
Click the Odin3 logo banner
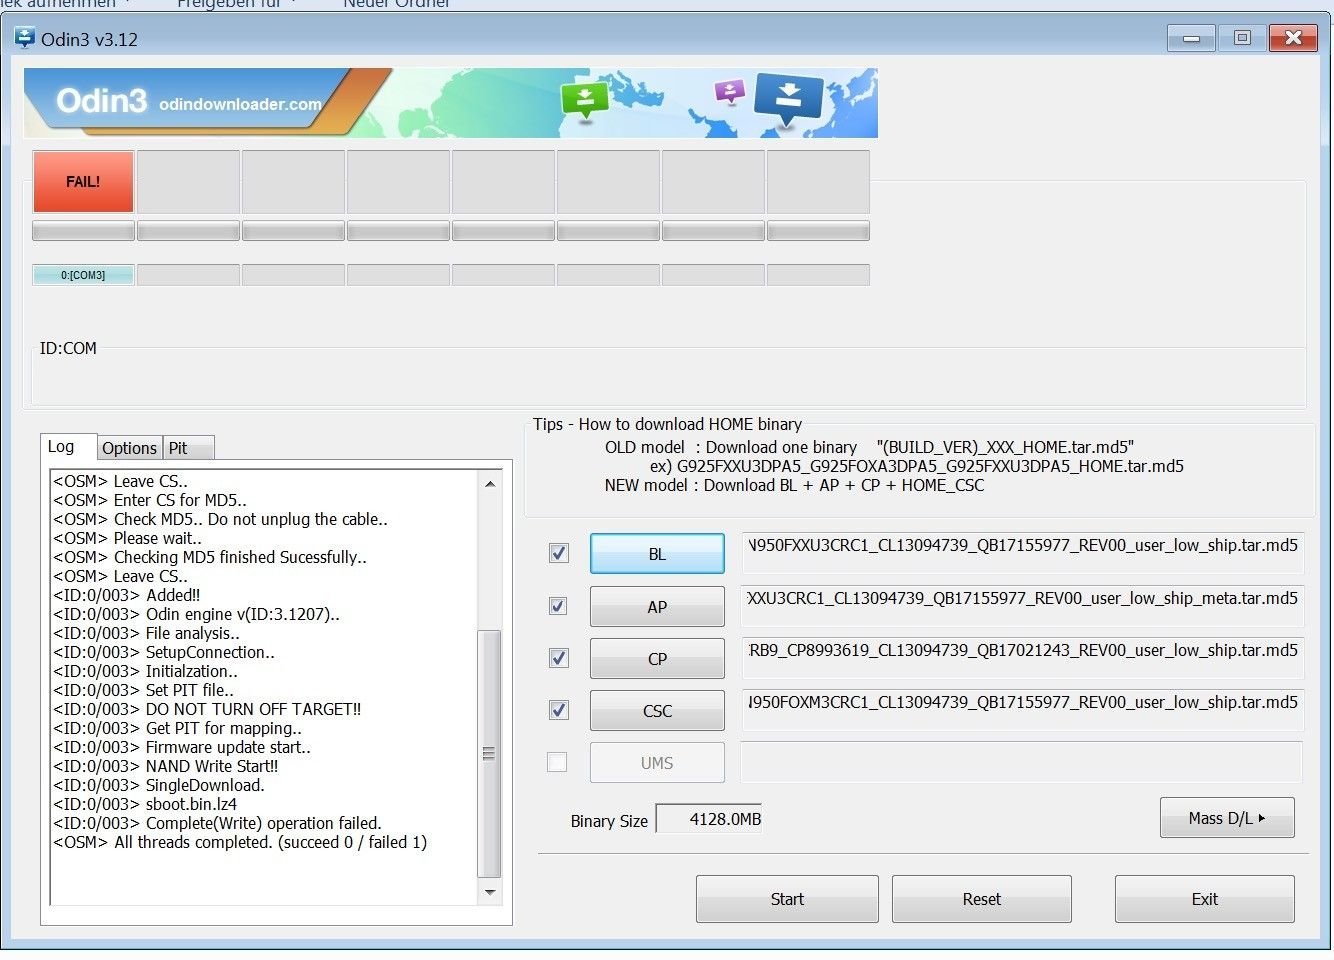[450, 103]
